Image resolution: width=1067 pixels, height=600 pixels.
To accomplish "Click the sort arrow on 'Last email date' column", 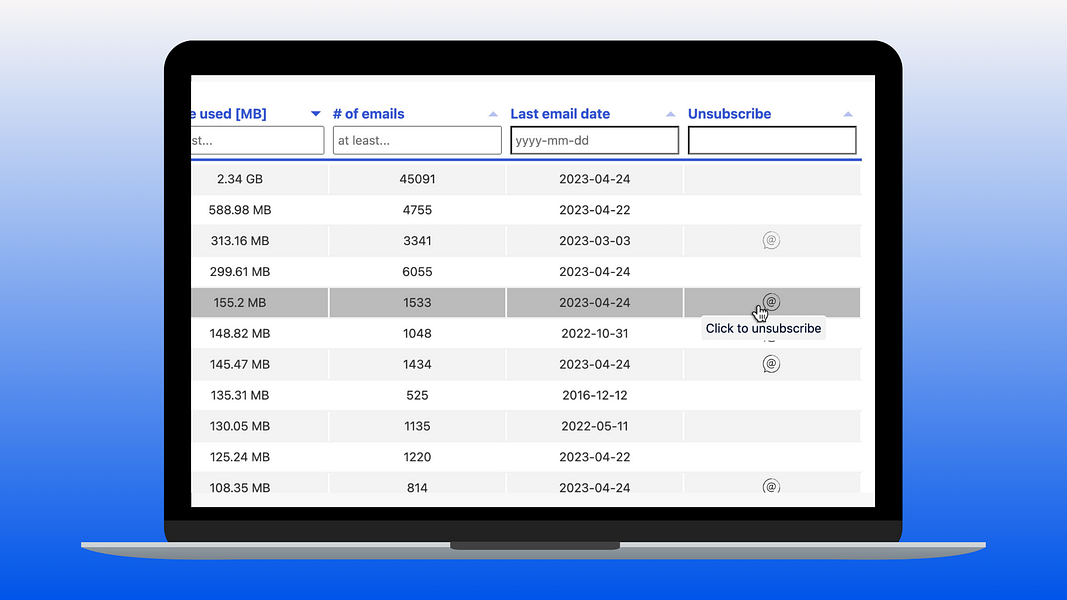I will pos(670,114).
